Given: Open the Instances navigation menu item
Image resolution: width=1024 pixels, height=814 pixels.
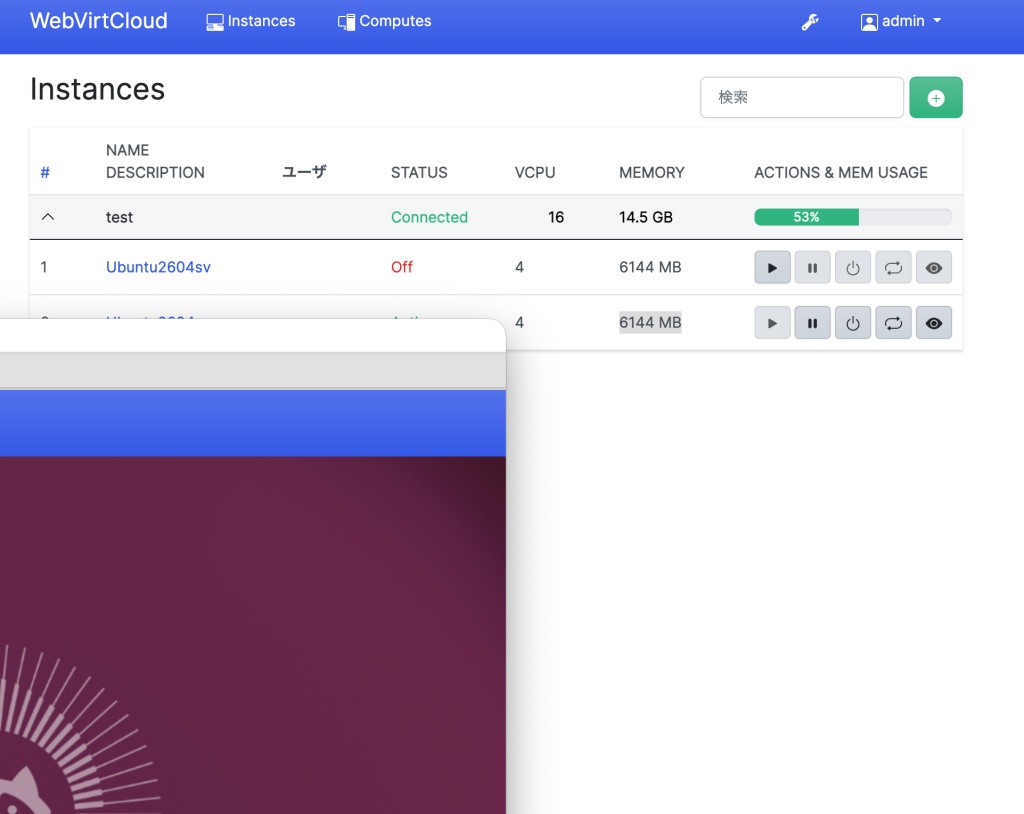Looking at the screenshot, I should [251, 21].
